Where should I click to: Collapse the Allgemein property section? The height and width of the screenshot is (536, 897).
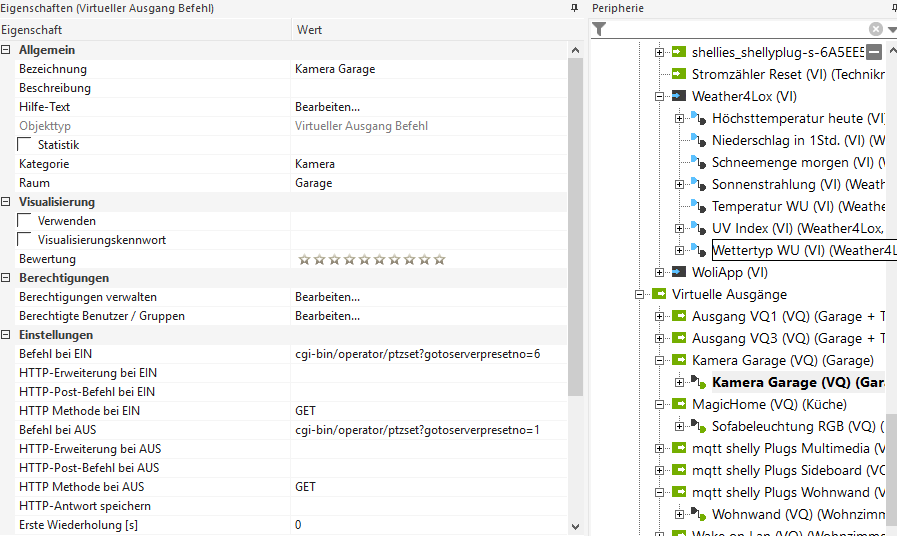(7, 50)
